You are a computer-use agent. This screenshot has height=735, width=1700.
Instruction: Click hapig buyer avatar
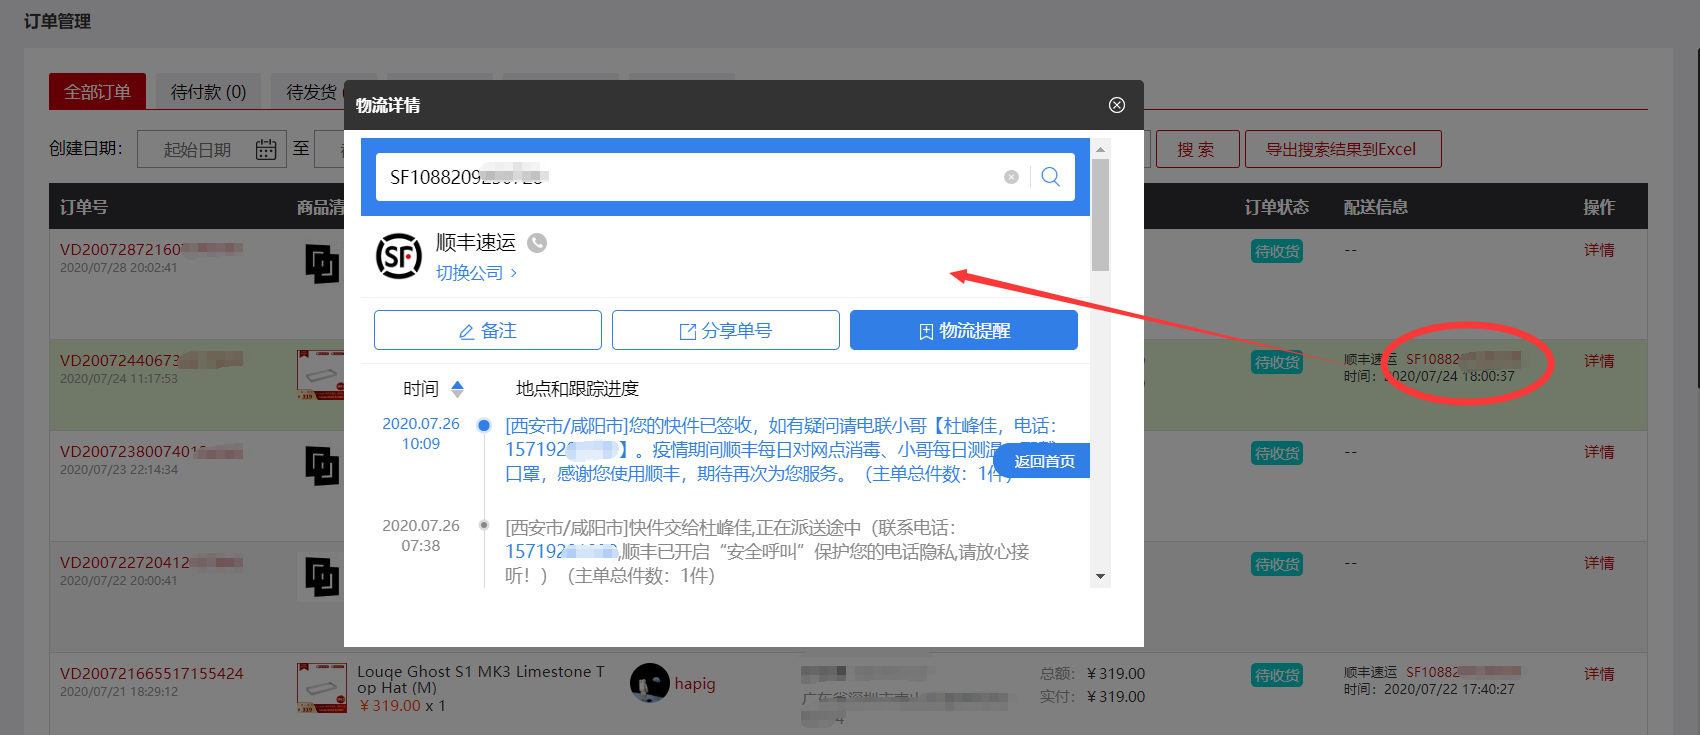(649, 683)
